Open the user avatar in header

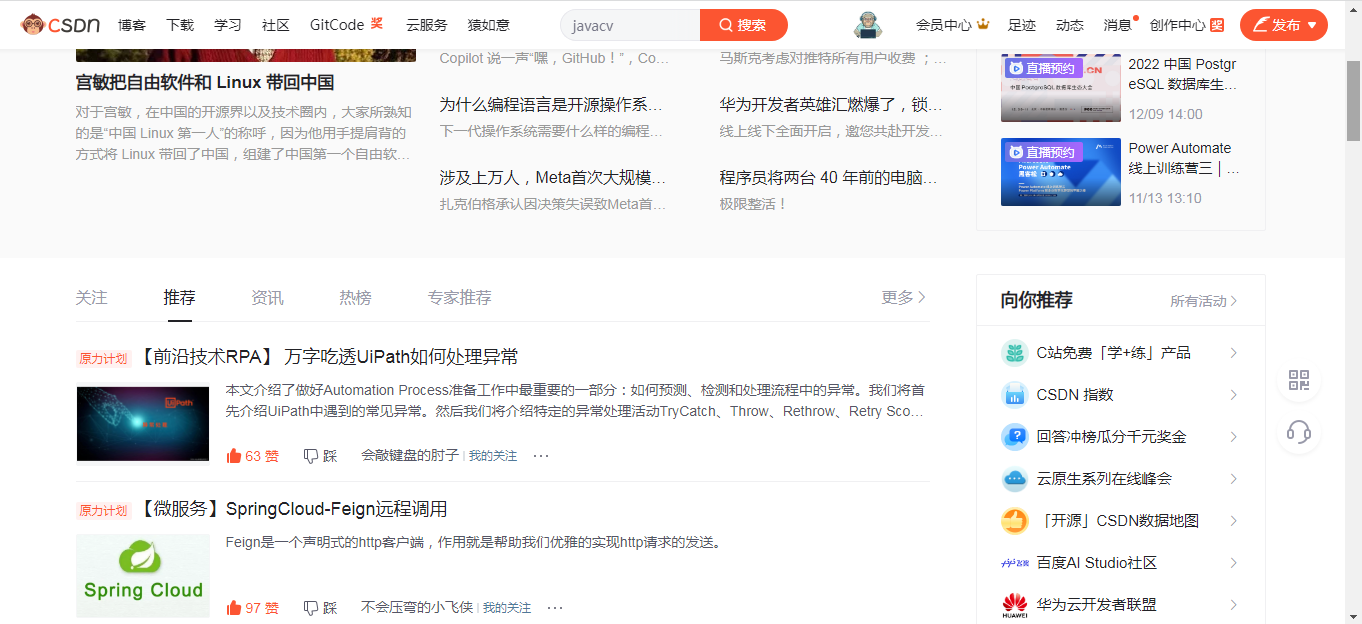point(868,25)
